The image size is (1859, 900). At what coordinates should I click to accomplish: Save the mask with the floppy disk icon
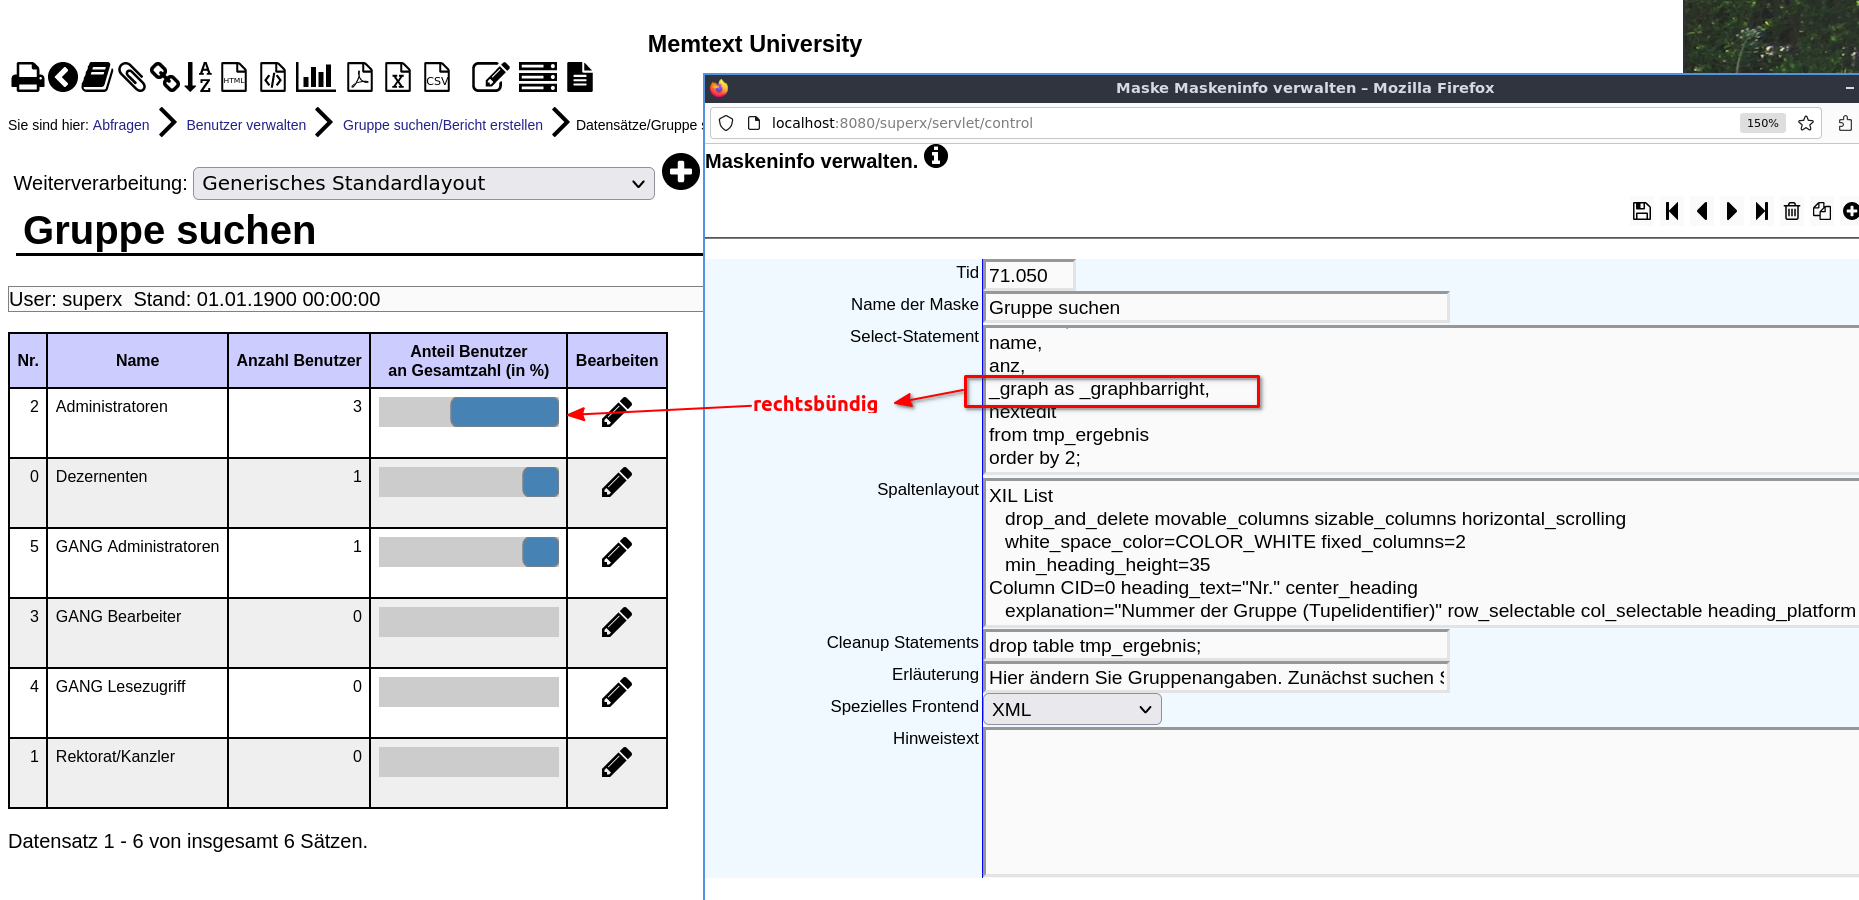coord(1641,211)
